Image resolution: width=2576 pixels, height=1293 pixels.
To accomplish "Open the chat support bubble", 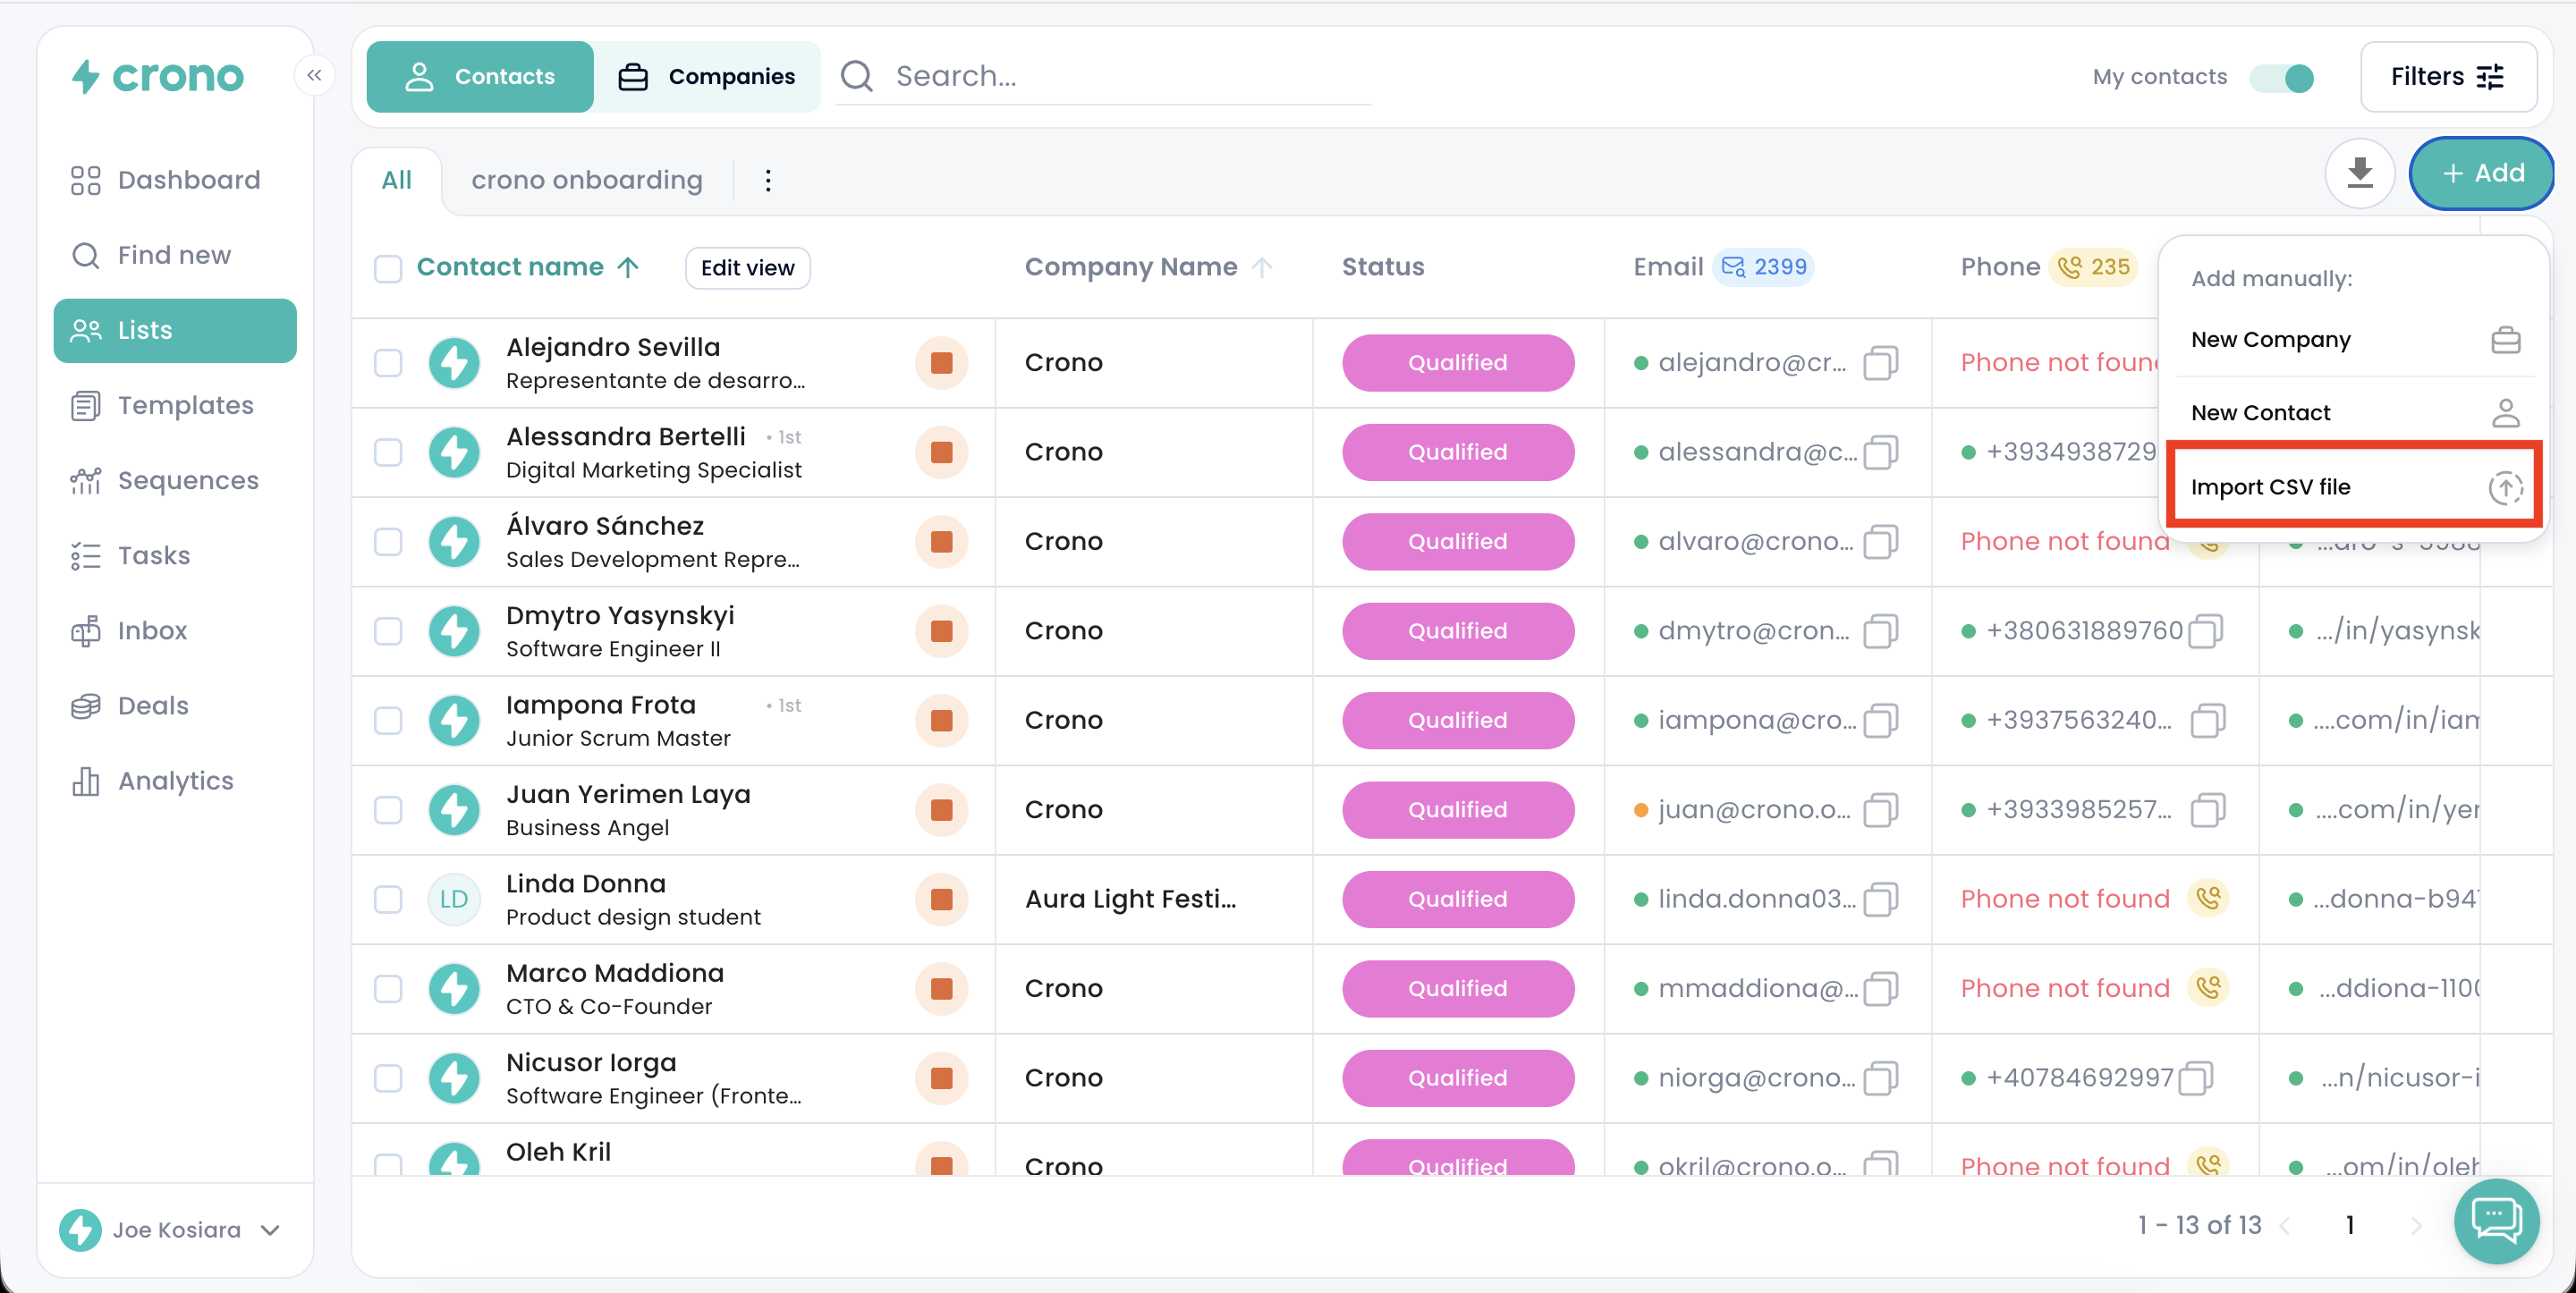I will [x=2496, y=1220].
